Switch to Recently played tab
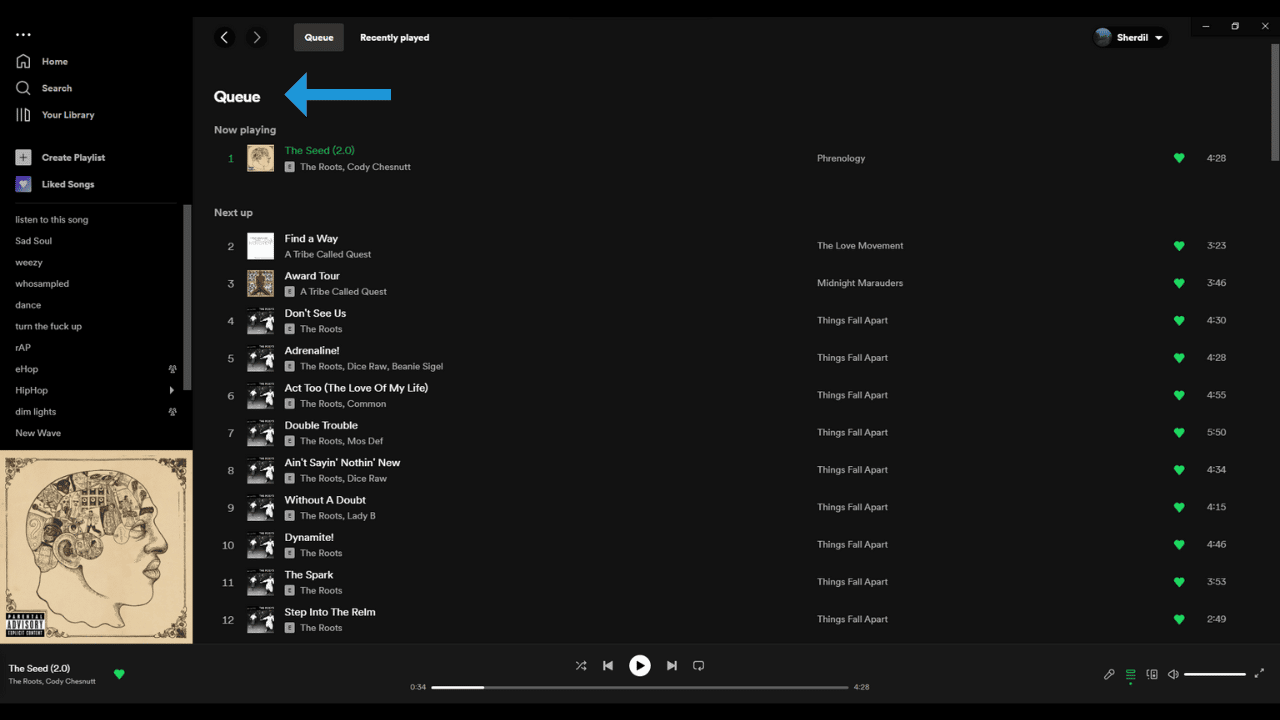1280x720 pixels. coord(395,37)
